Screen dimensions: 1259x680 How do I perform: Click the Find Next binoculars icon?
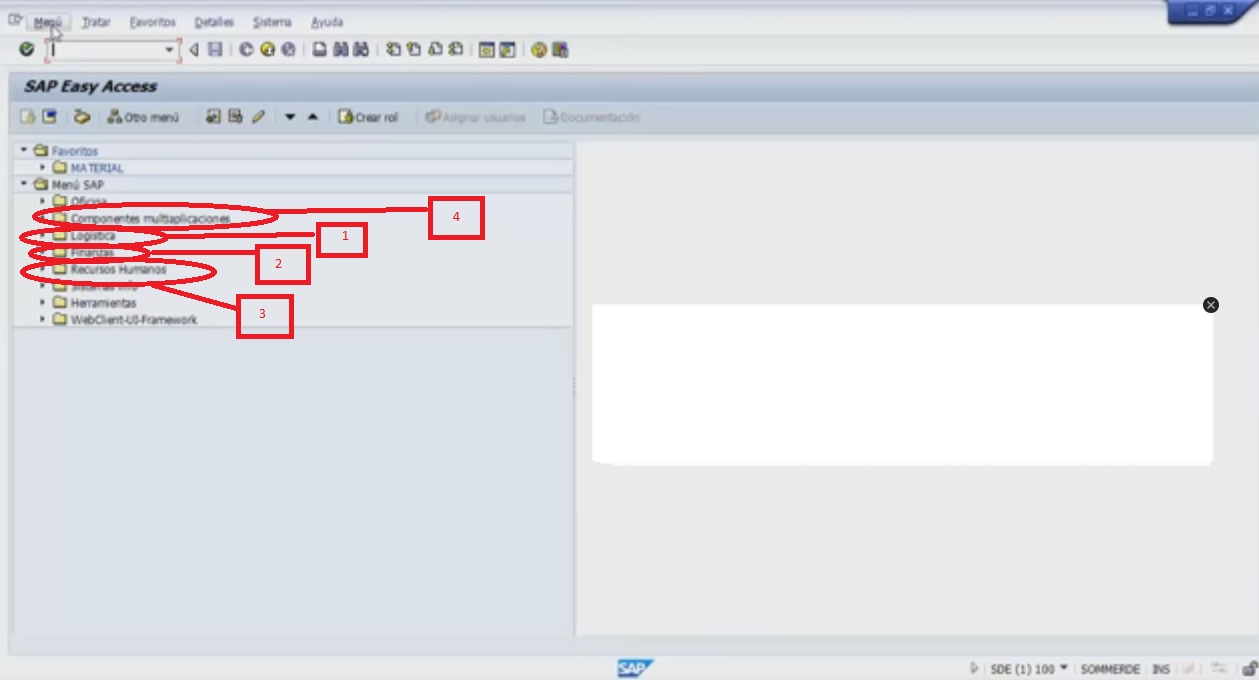[358, 48]
